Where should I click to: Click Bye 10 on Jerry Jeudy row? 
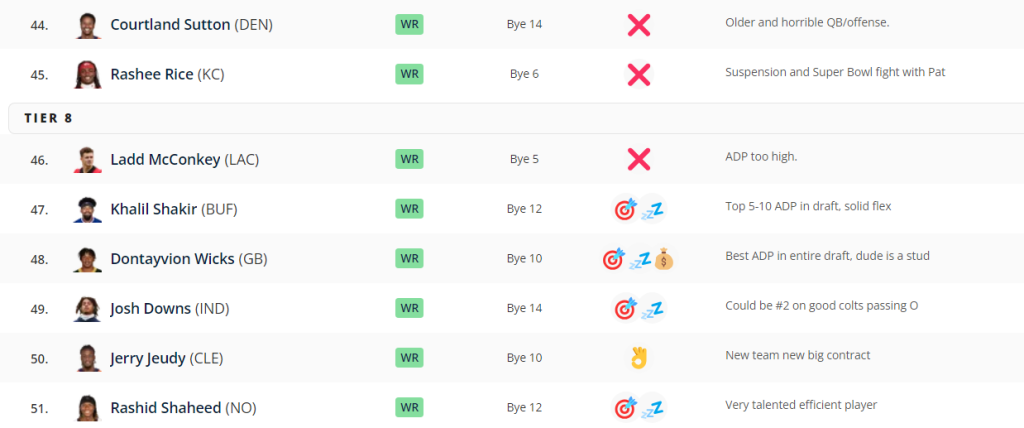[x=524, y=357]
